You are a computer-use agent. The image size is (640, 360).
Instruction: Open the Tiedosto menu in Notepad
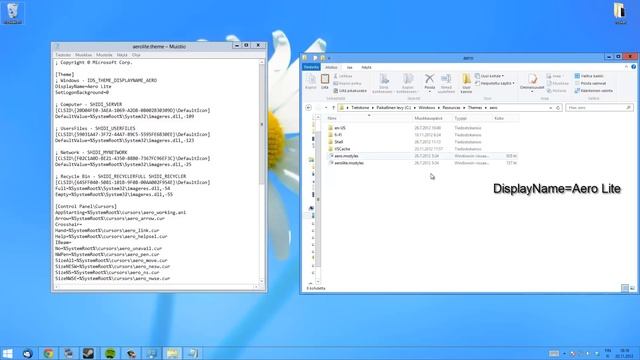pos(63,55)
